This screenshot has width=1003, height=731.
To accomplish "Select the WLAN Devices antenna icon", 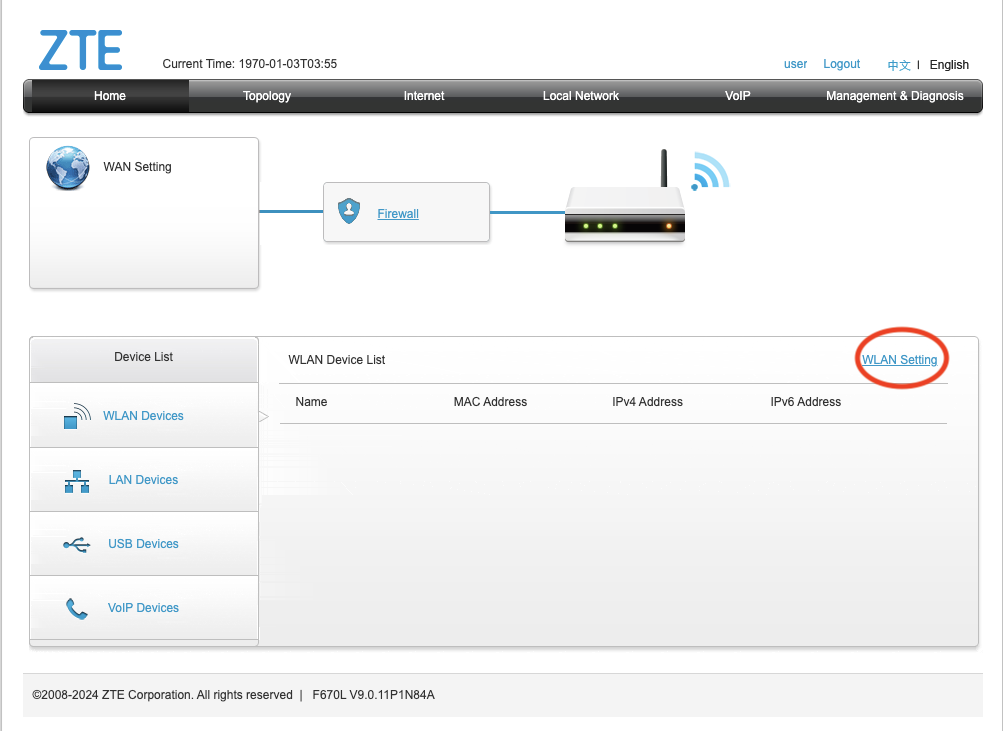I will coord(74,415).
